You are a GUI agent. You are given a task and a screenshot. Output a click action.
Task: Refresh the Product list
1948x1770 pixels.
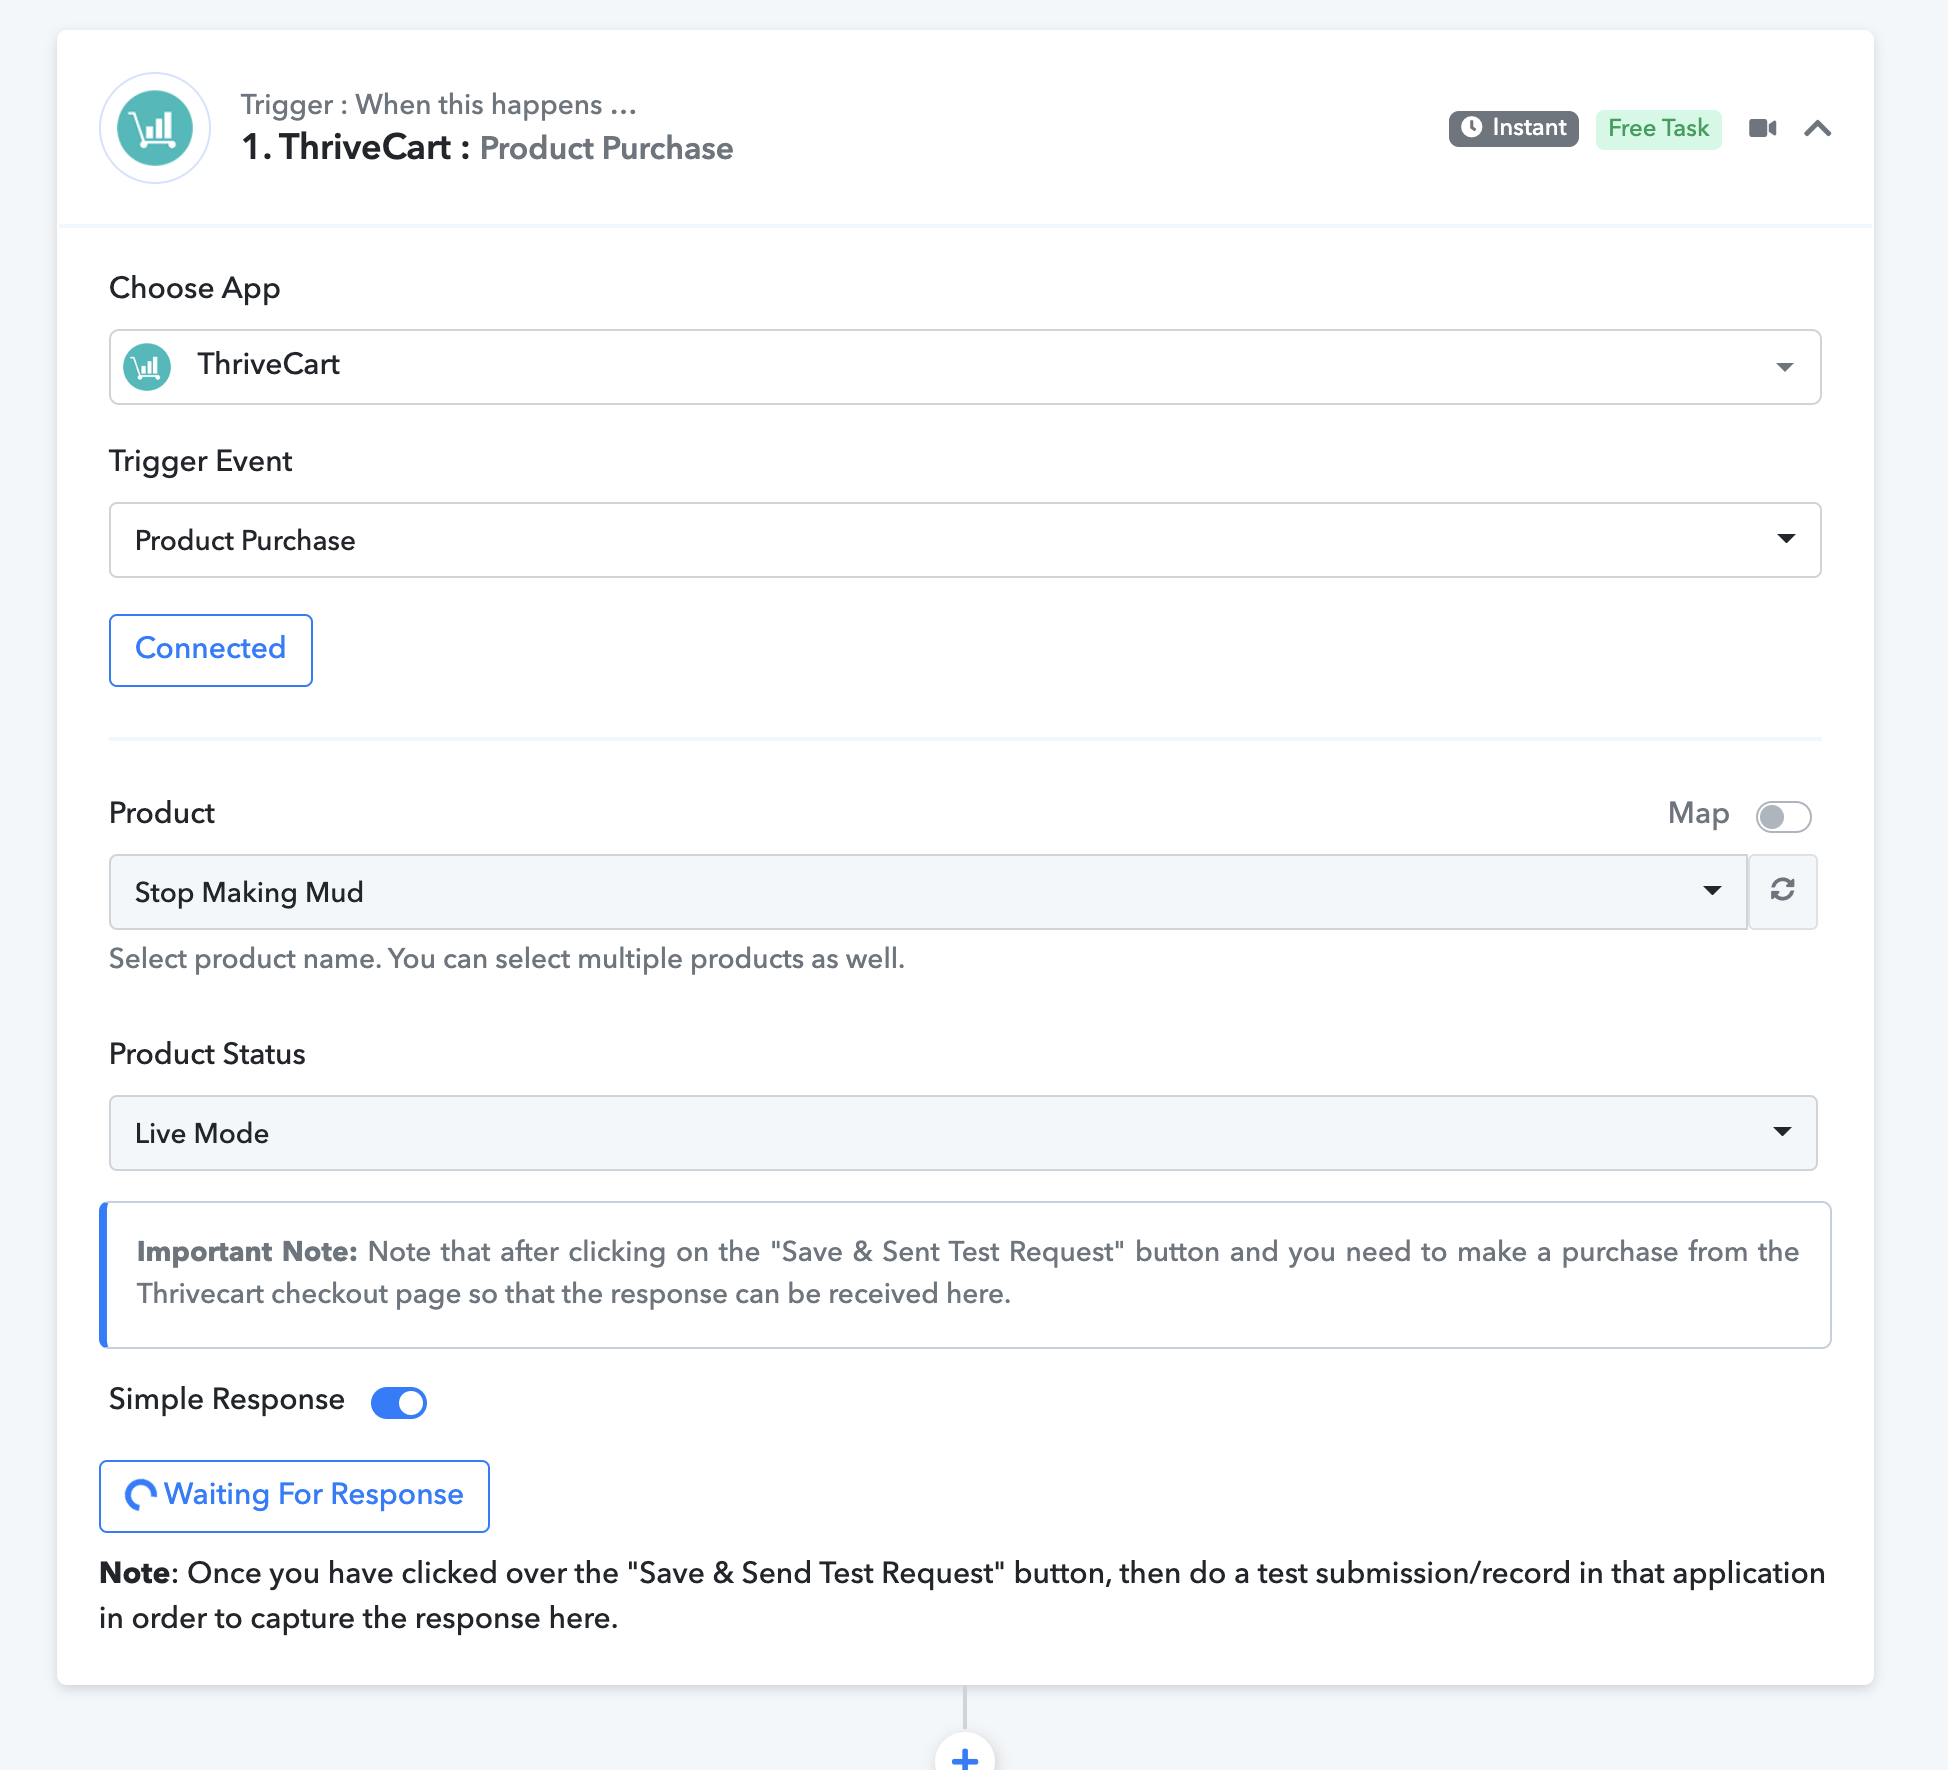[x=1783, y=891]
